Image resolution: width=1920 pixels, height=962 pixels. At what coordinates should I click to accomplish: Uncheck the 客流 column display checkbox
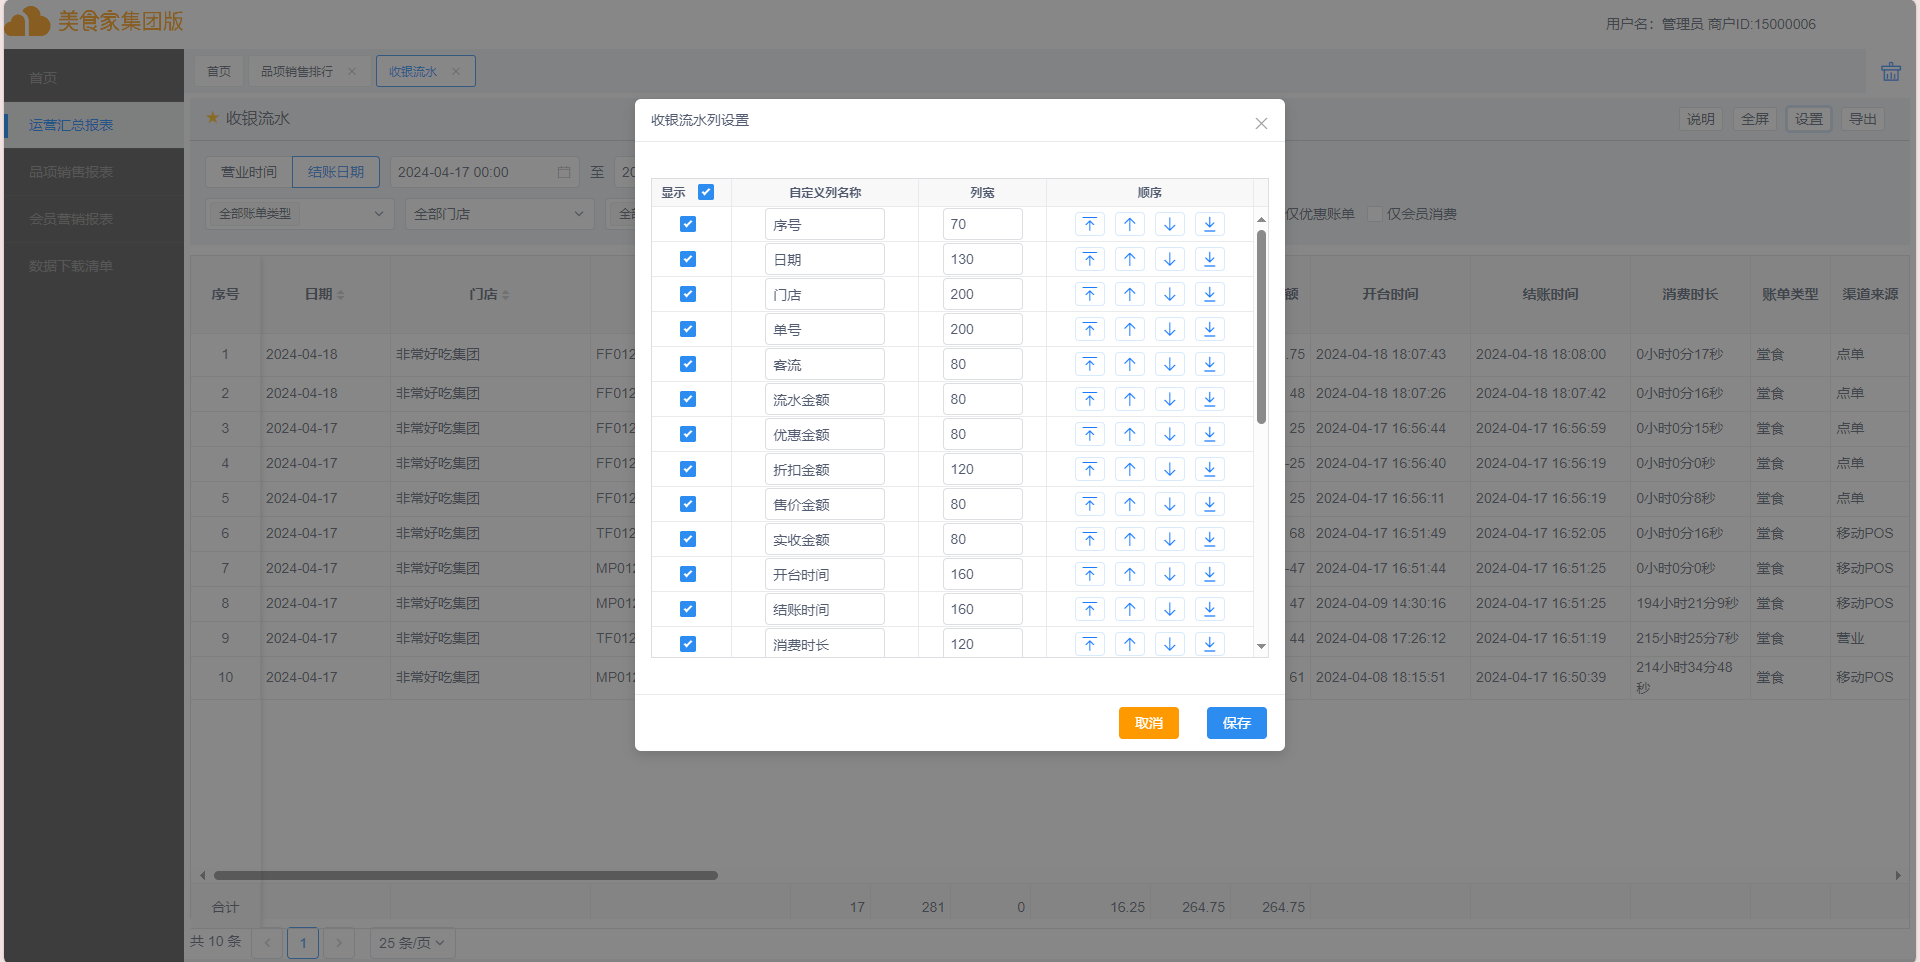688,364
